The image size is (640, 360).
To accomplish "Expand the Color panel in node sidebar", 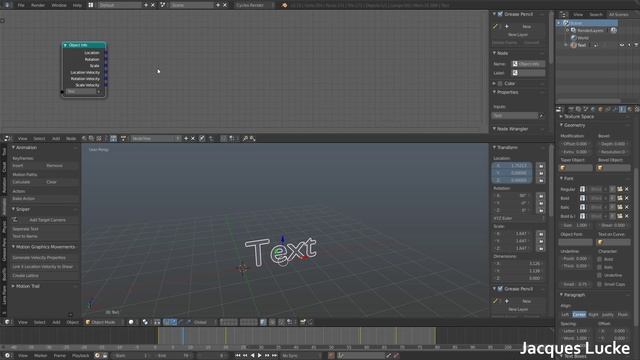I will (494, 83).
